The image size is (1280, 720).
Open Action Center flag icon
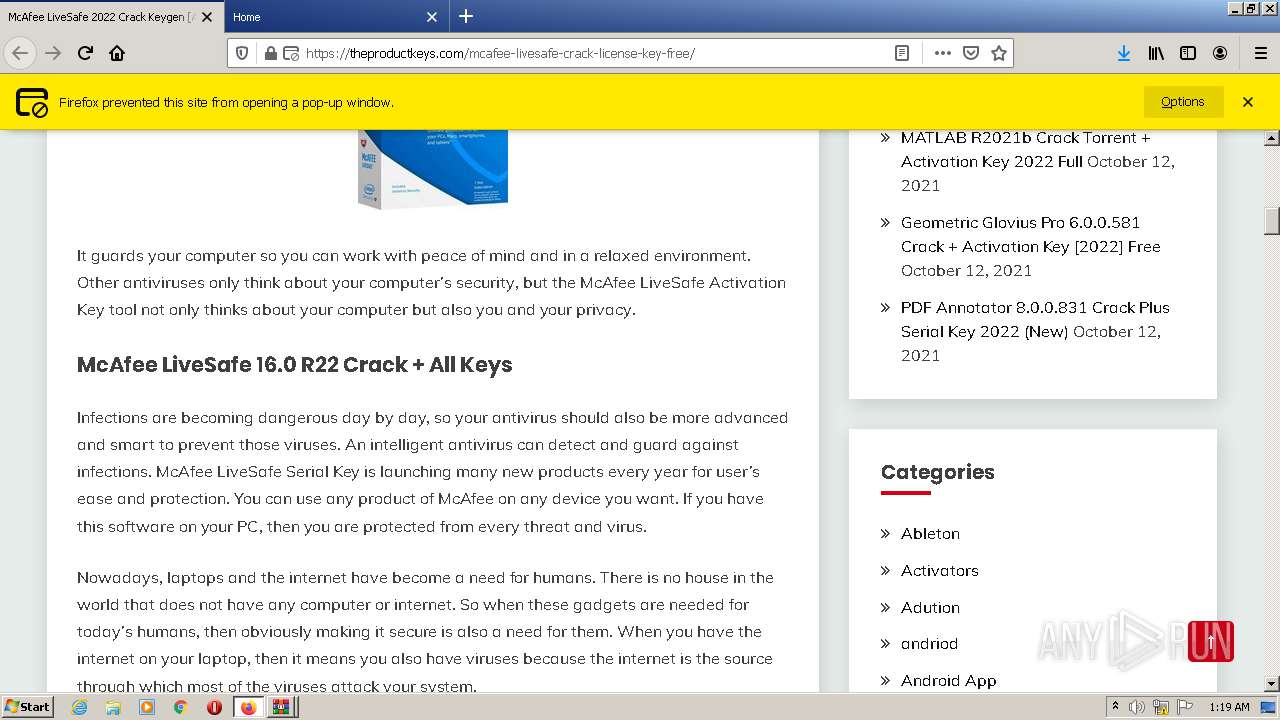click(1185, 707)
